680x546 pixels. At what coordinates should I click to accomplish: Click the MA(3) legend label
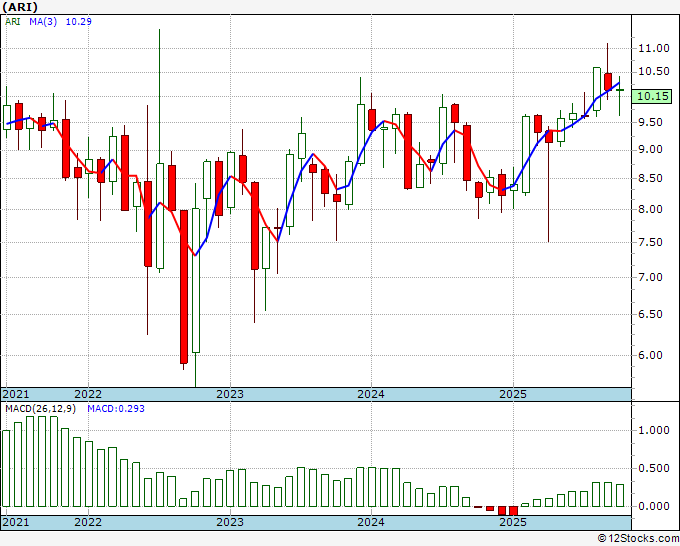coord(43,22)
